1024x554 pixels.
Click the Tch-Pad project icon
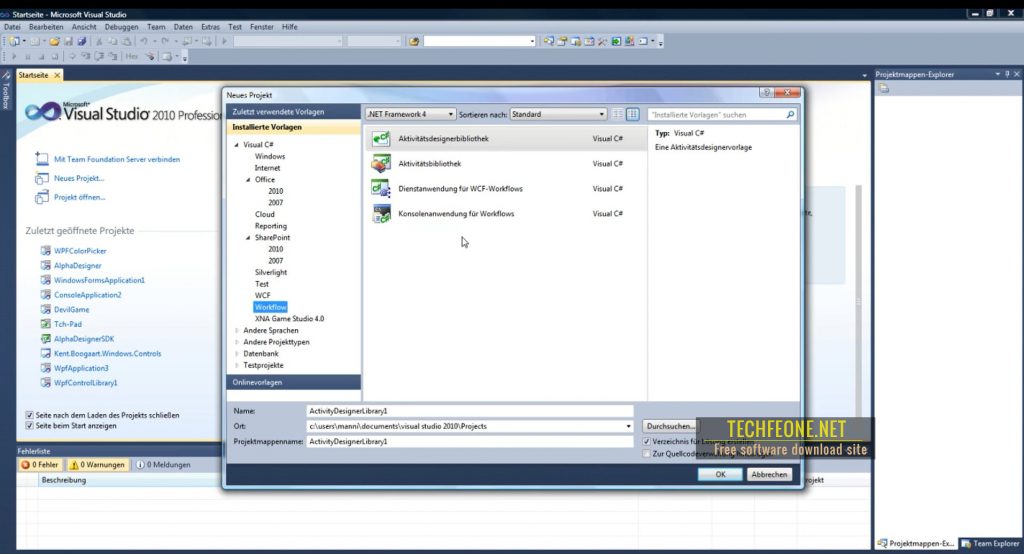(46, 323)
